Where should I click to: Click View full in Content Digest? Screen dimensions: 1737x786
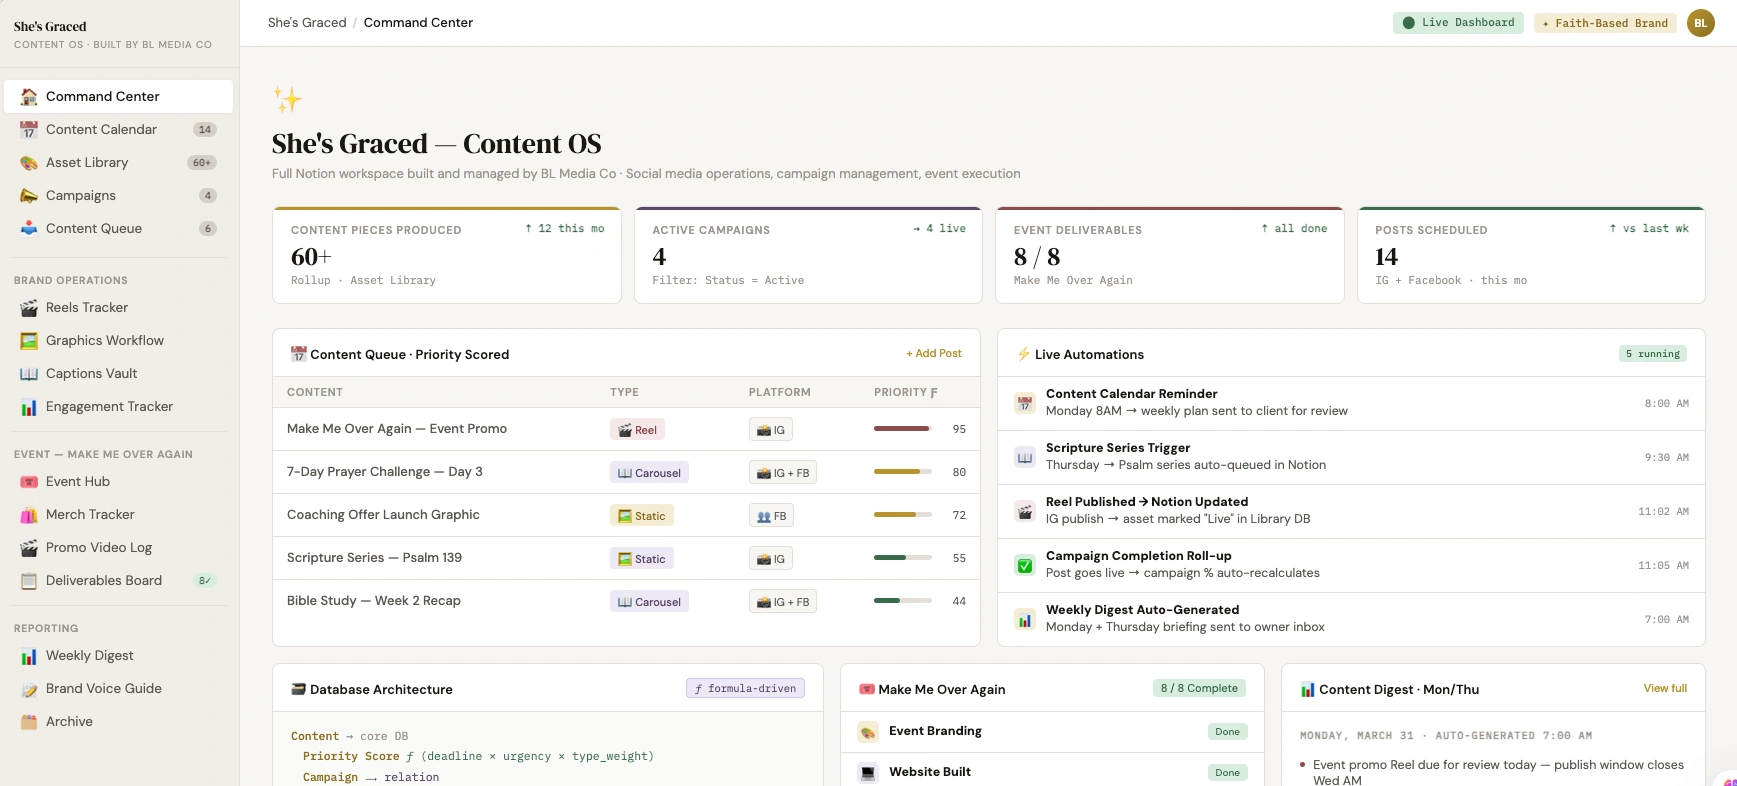click(x=1664, y=689)
